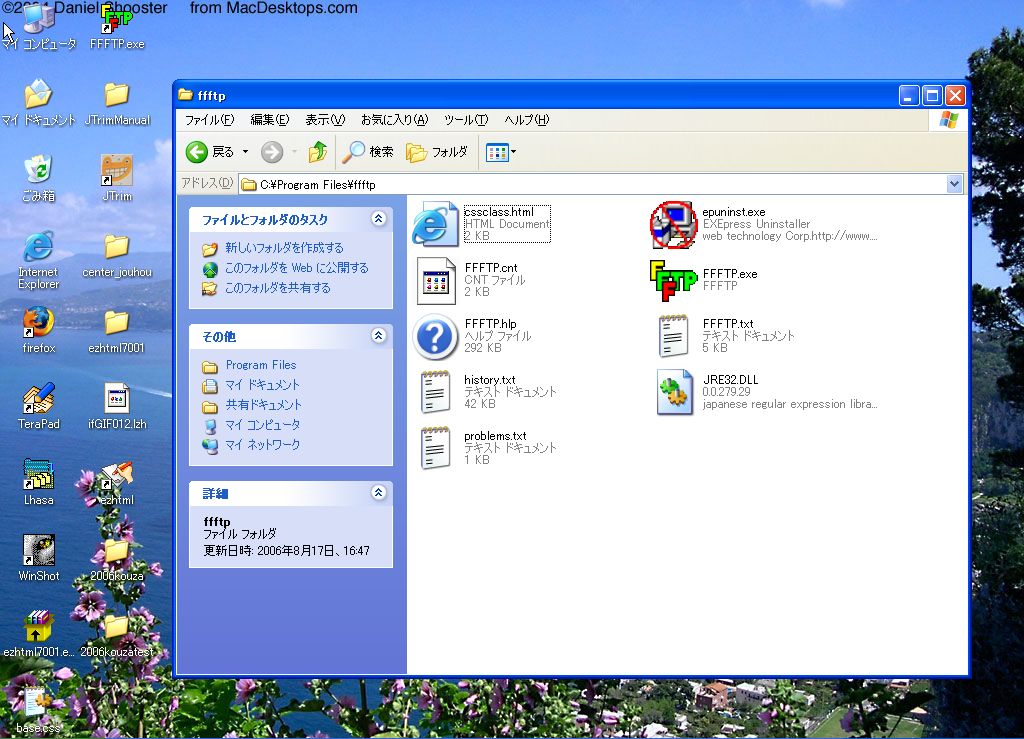The image size is (1024, 739).
Task: Open the Views toolbar dropdown
Action: pyautogui.click(x=501, y=152)
